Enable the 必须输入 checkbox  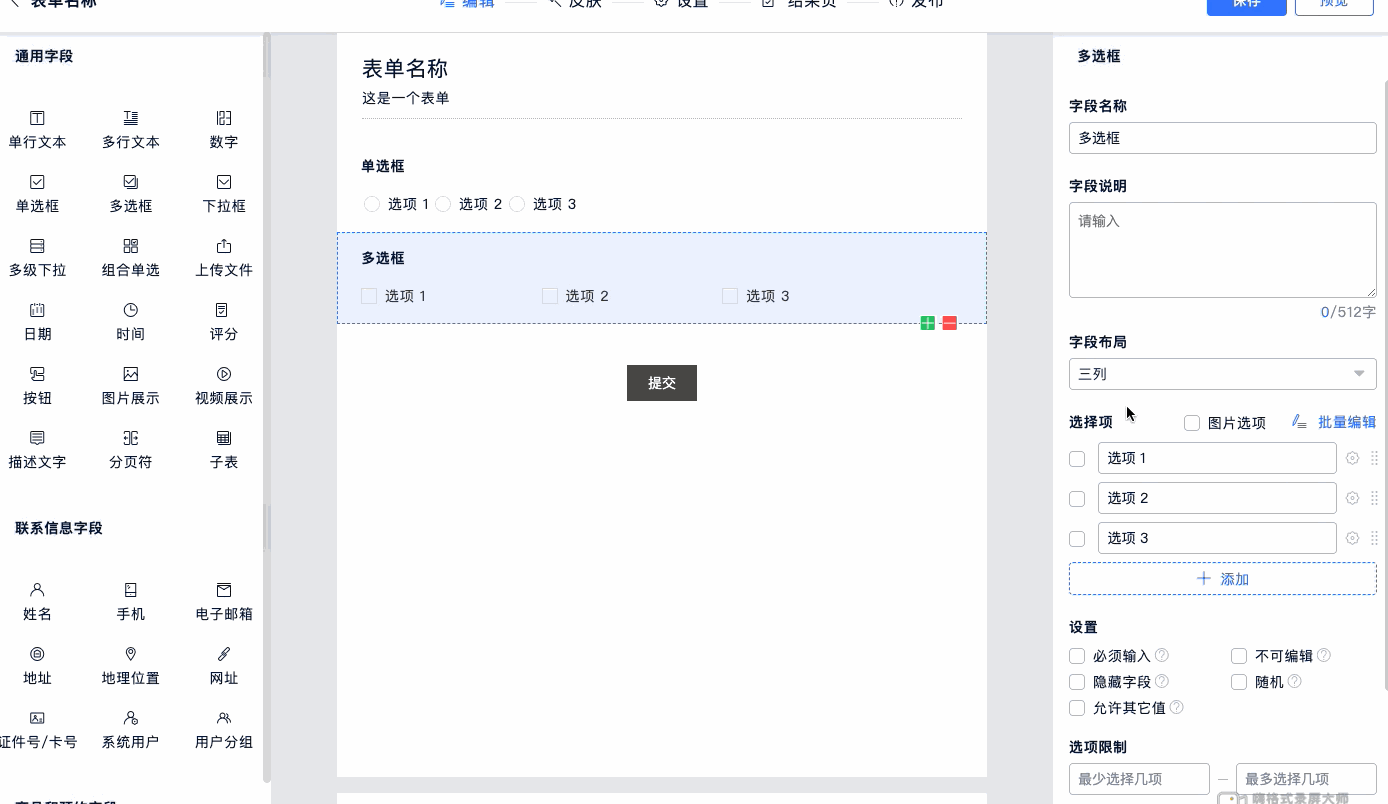tap(1077, 656)
